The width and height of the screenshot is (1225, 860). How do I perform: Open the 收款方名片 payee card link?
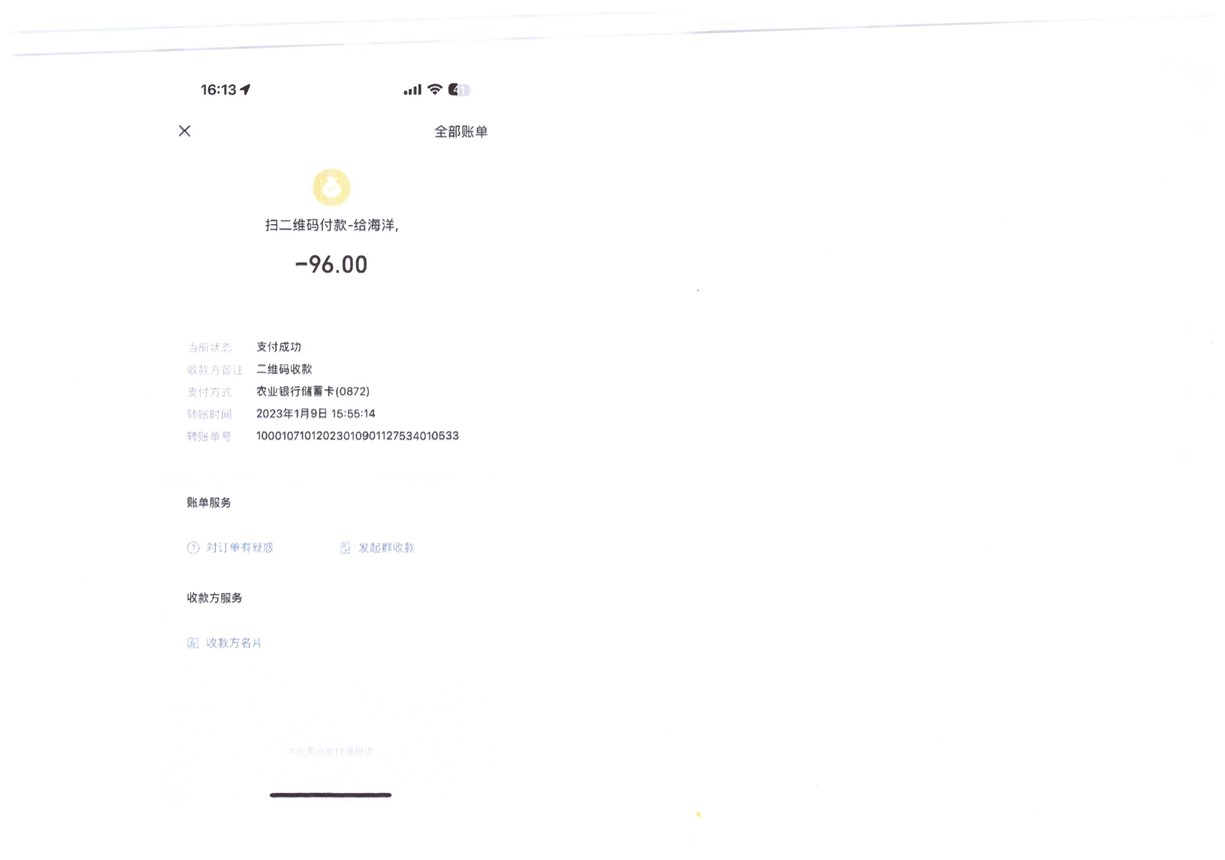pos(234,643)
